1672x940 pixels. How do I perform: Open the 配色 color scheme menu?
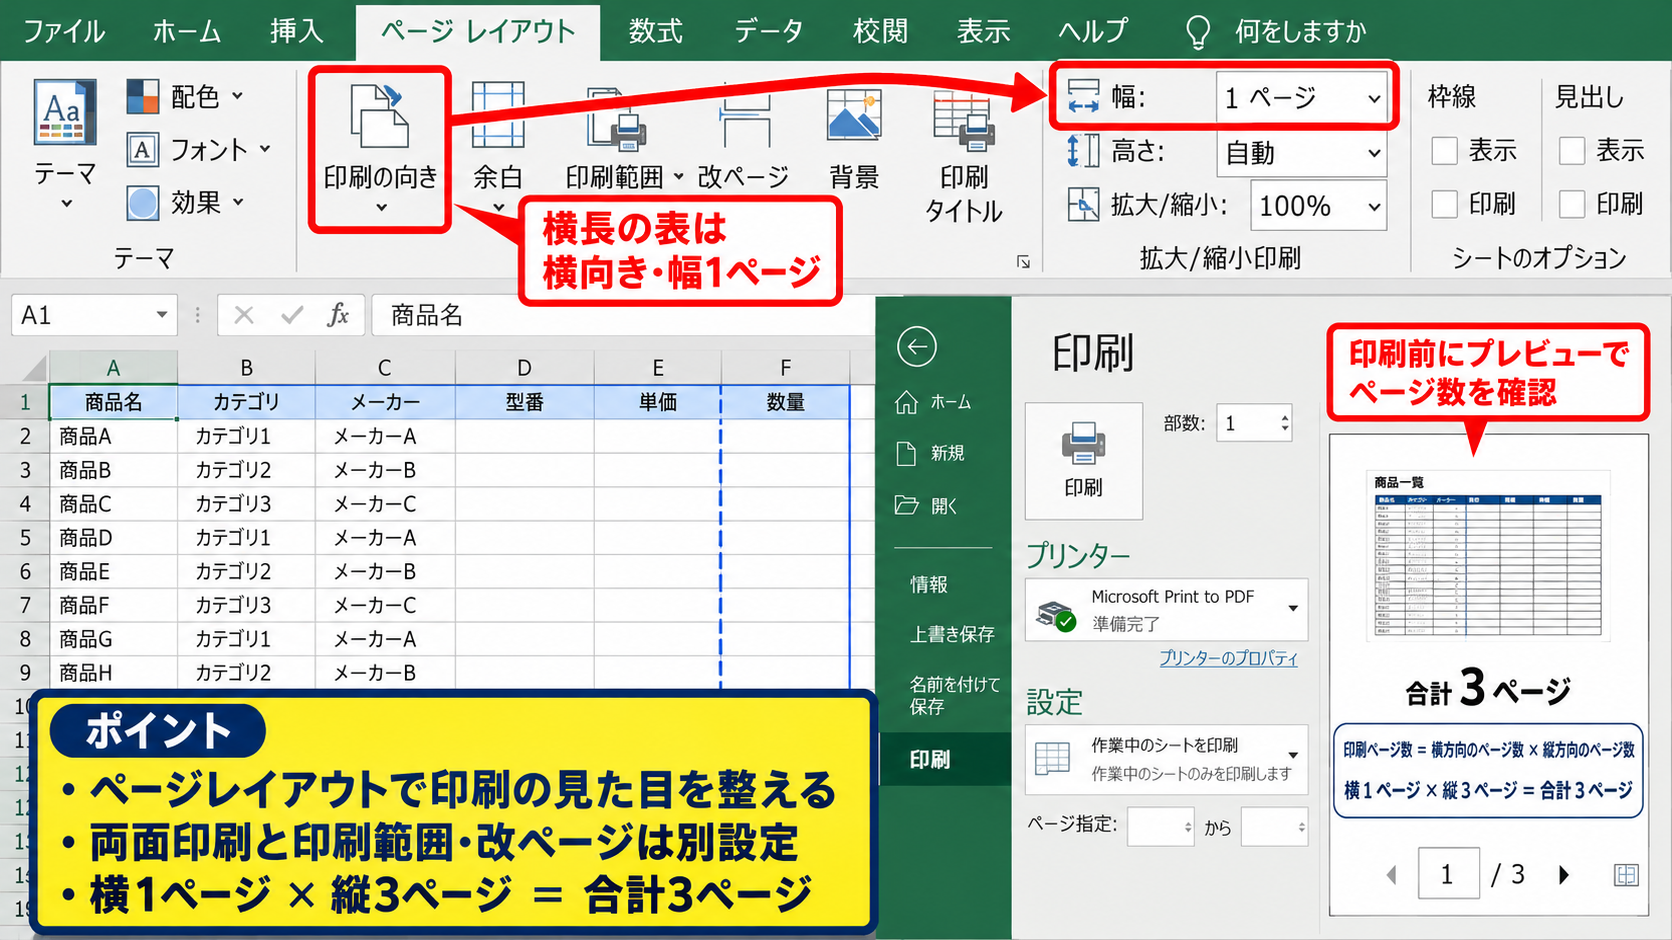click(185, 96)
